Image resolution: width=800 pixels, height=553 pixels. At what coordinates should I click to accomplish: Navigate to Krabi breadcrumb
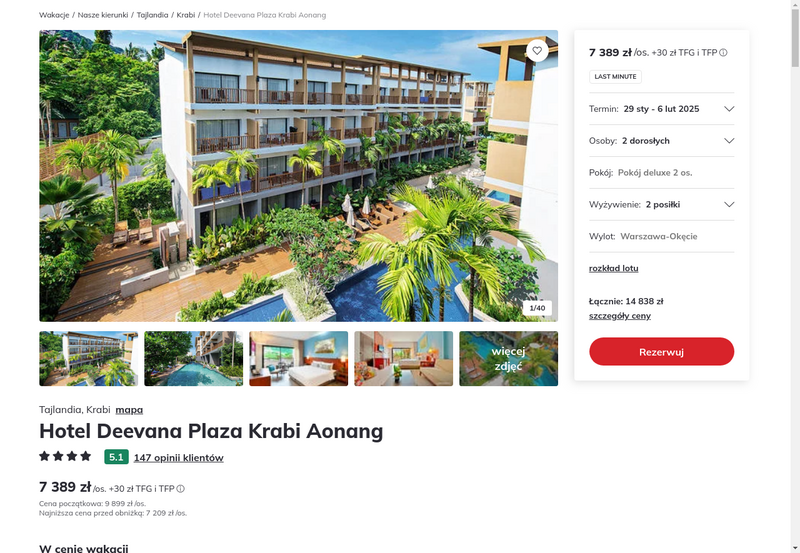tap(186, 15)
